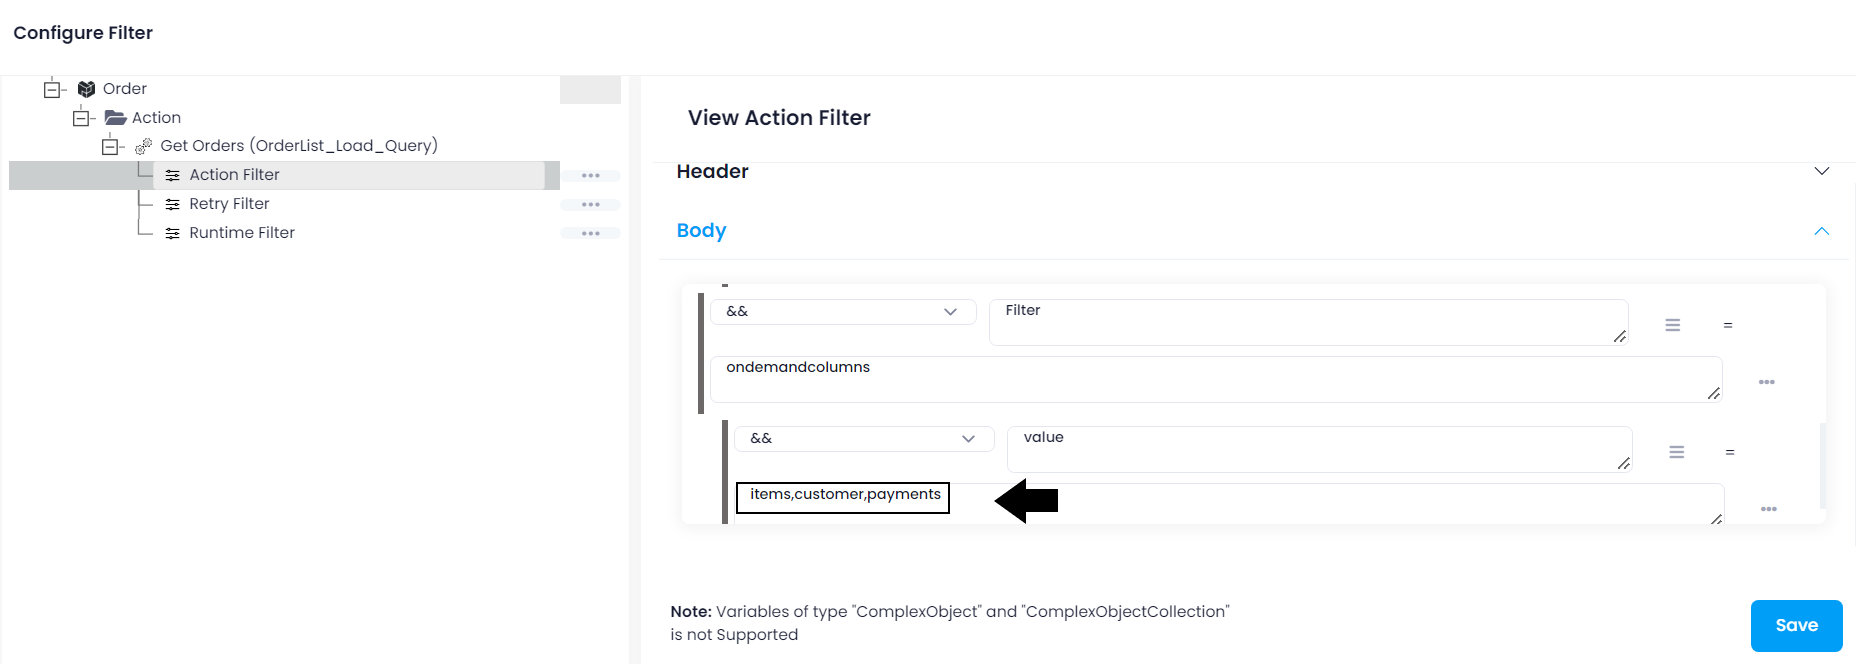Select the items,customer,payments value box
The width and height of the screenshot is (1856, 664).
[x=842, y=497]
